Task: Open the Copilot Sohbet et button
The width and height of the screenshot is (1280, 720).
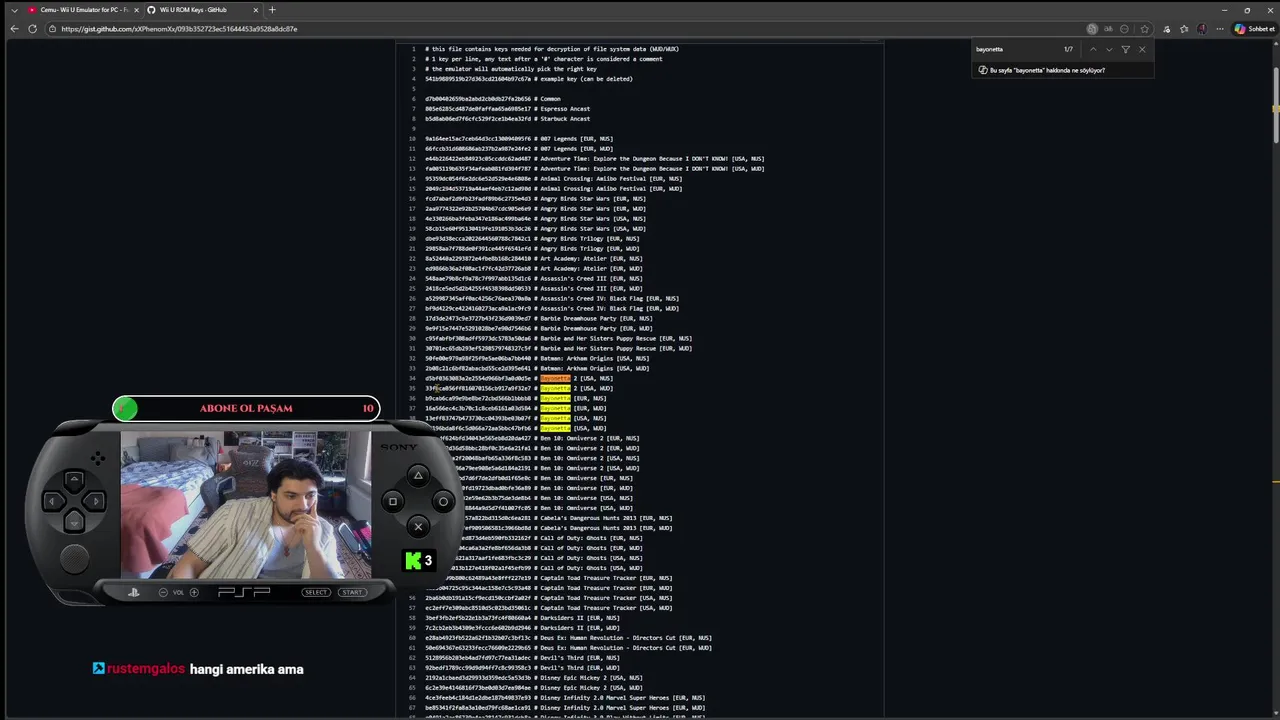Action: pyautogui.click(x=1255, y=29)
